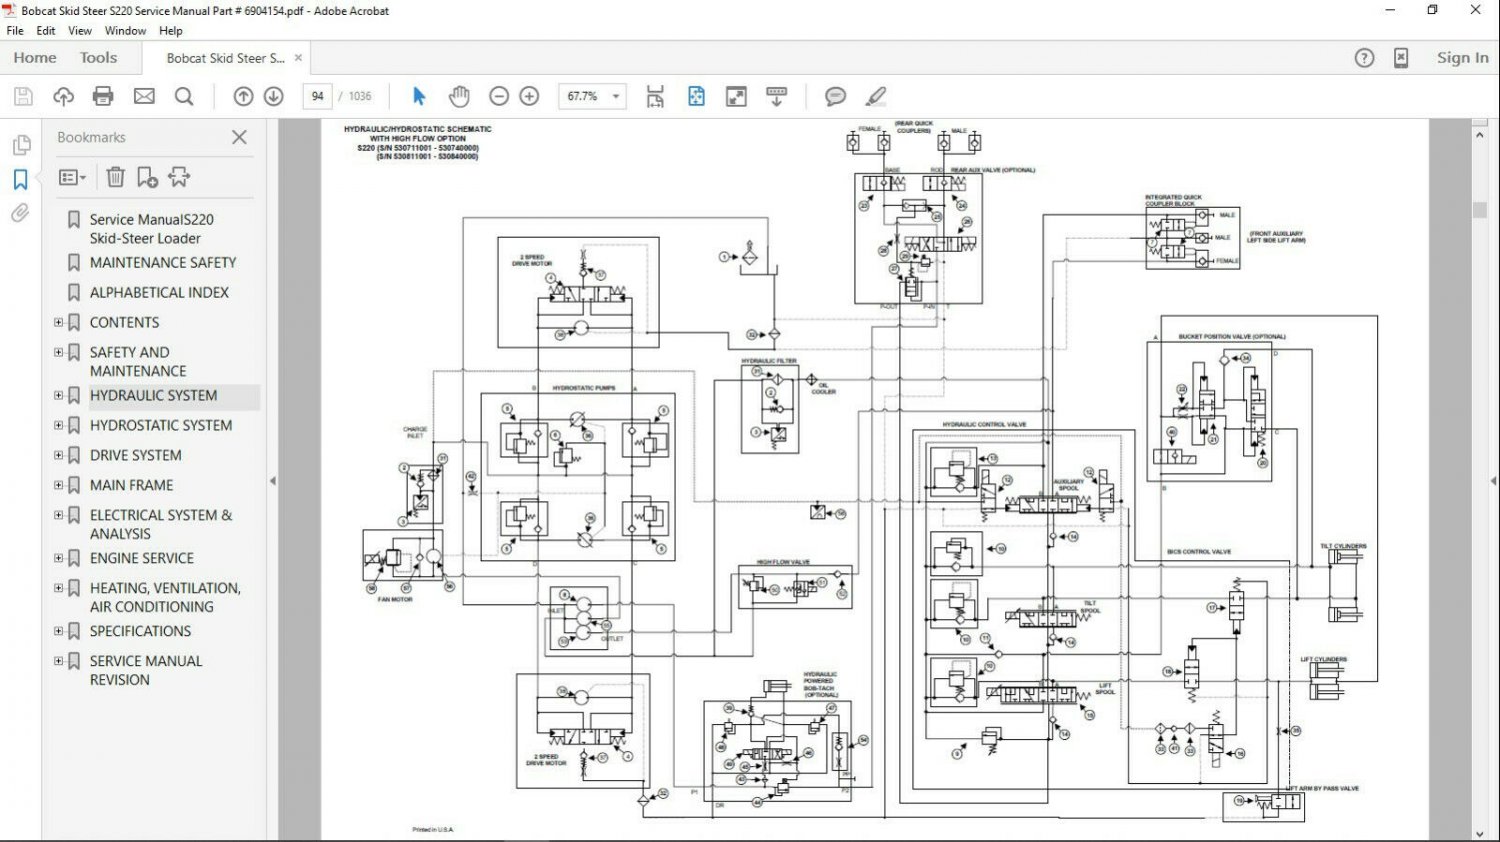Open the attachments paperclip icon

(21, 213)
